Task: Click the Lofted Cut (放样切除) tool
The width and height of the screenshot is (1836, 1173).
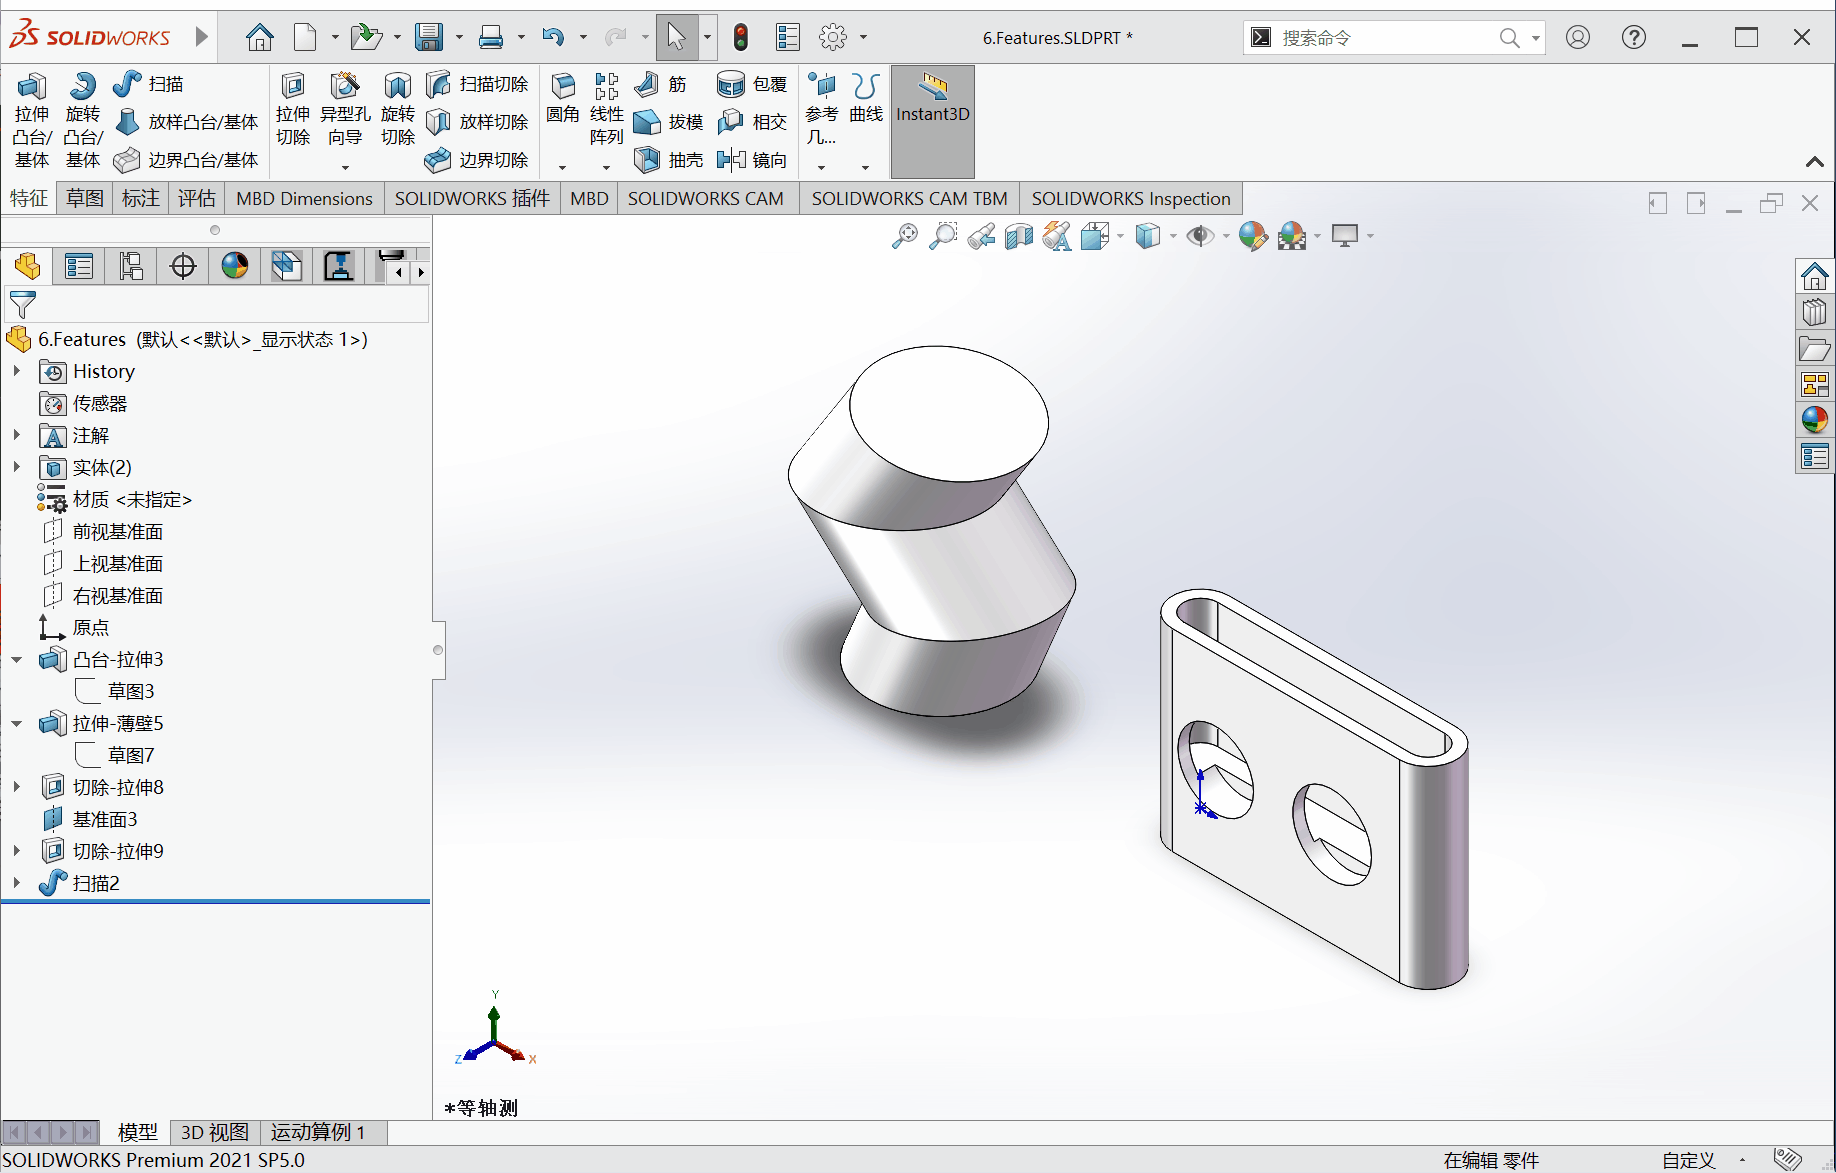Action: click(477, 122)
